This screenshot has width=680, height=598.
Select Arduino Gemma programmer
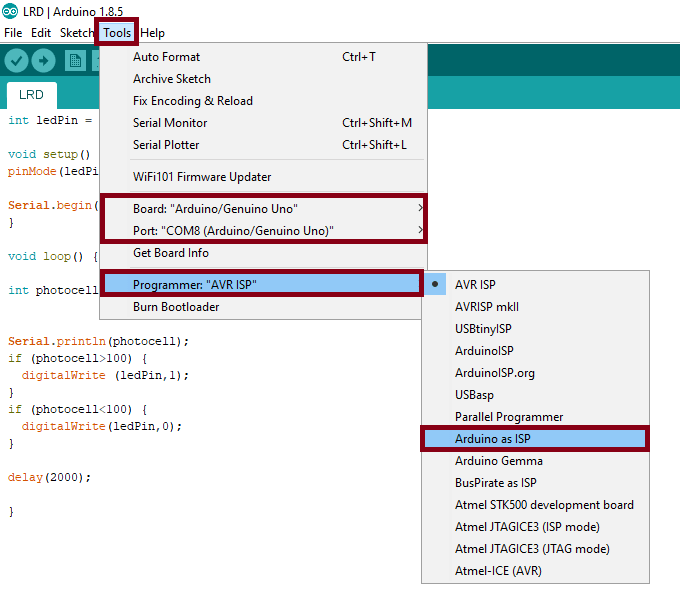point(536,461)
